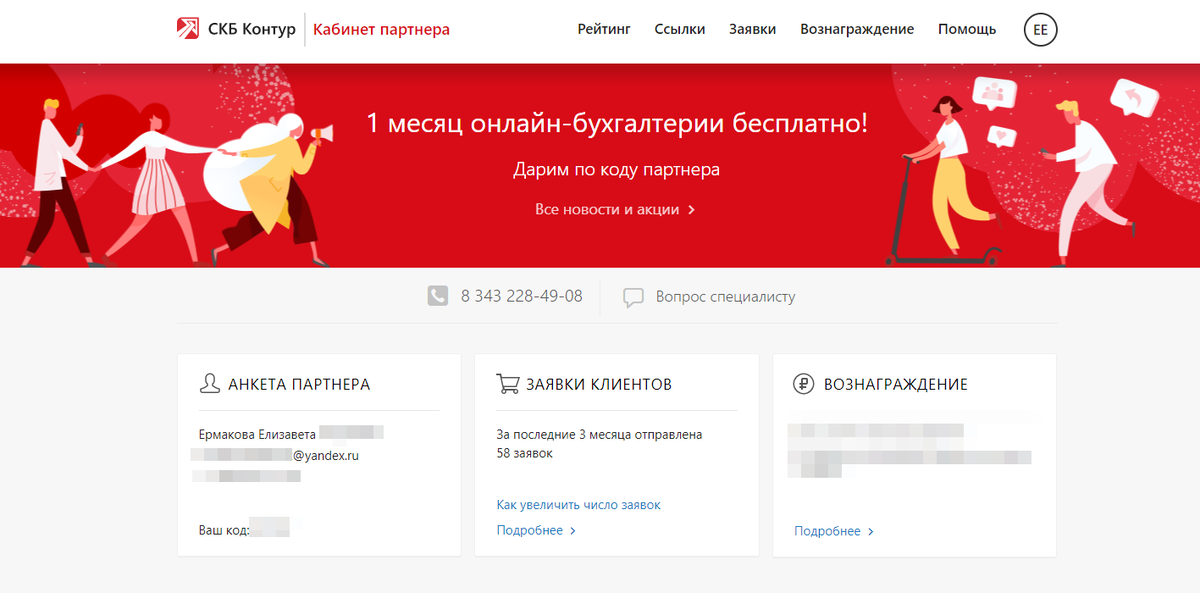
Task: Click the Ваш код label
Action: 224,529
